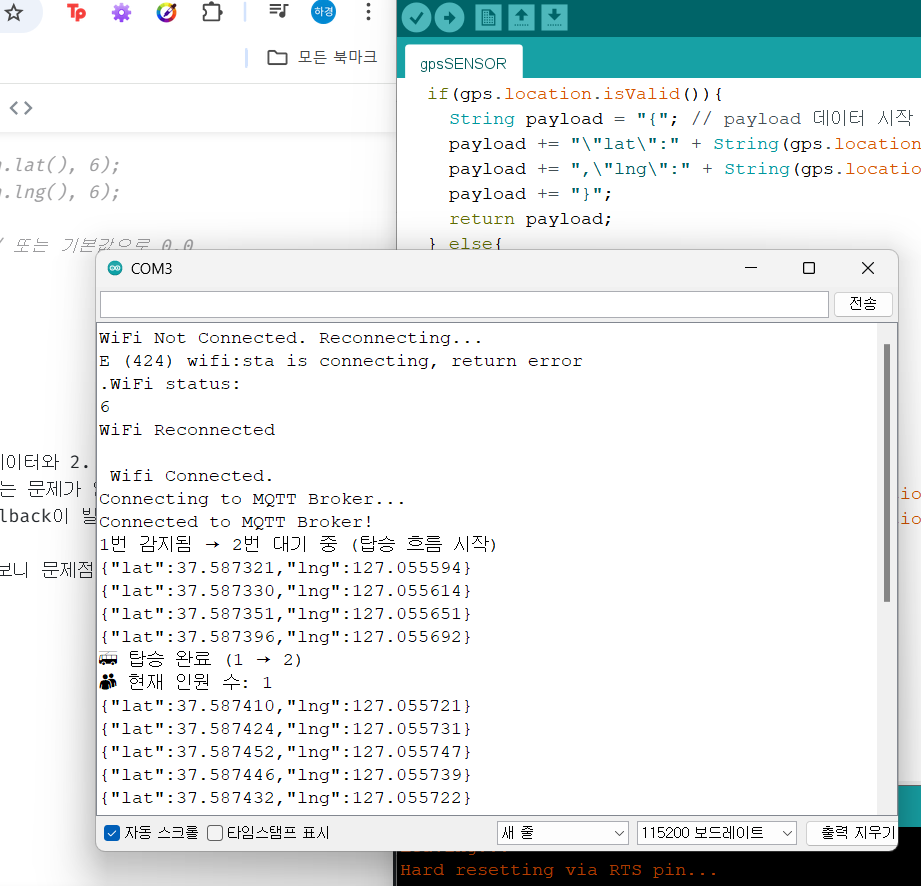Click the 'E (424) wifi:sta is connecting' line
The image size is (921, 886).
click(x=341, y=361)
